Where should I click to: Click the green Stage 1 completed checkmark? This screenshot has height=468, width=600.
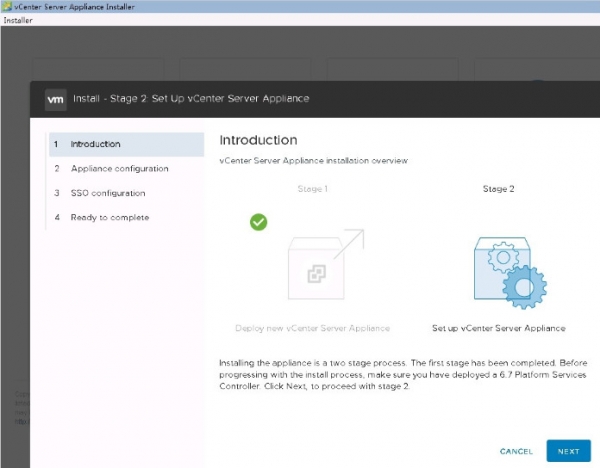click(259, 222)
